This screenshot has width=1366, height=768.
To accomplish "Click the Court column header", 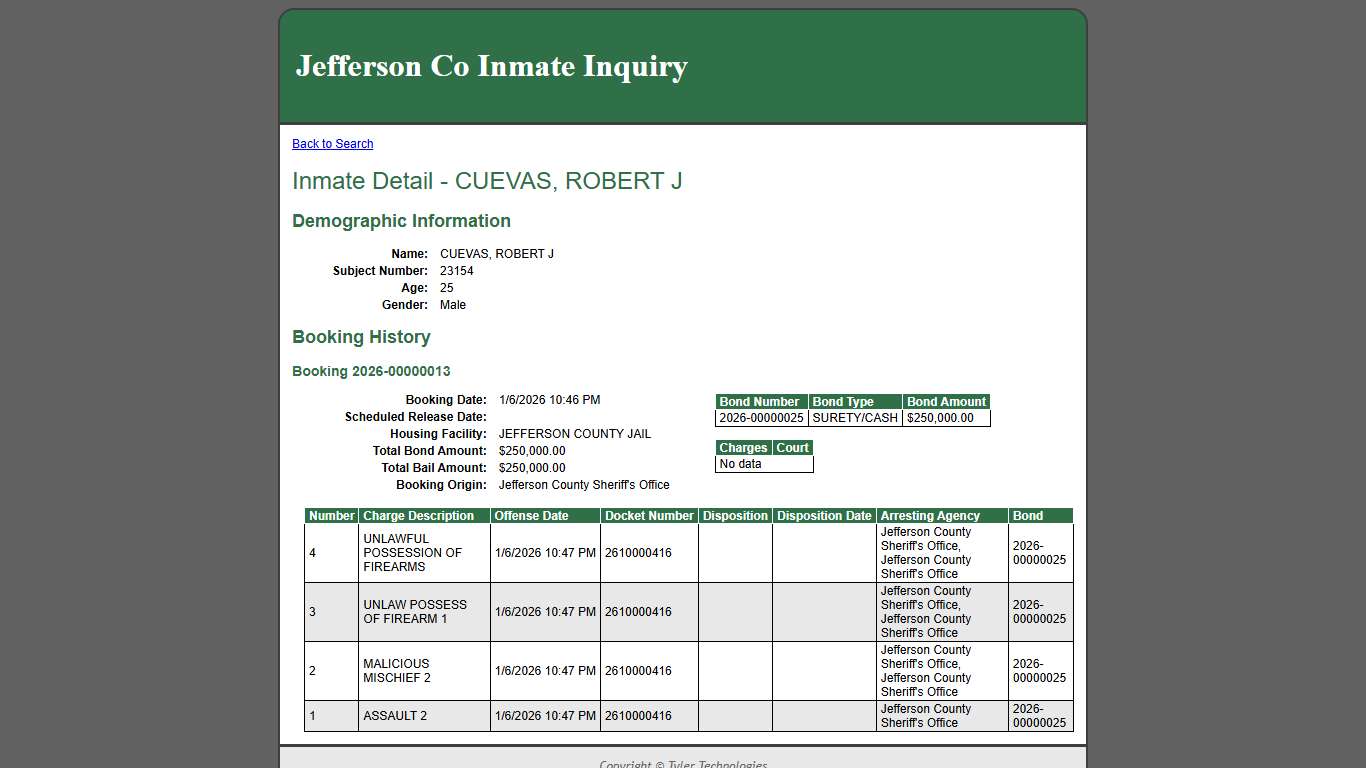I will pos(792,448).
